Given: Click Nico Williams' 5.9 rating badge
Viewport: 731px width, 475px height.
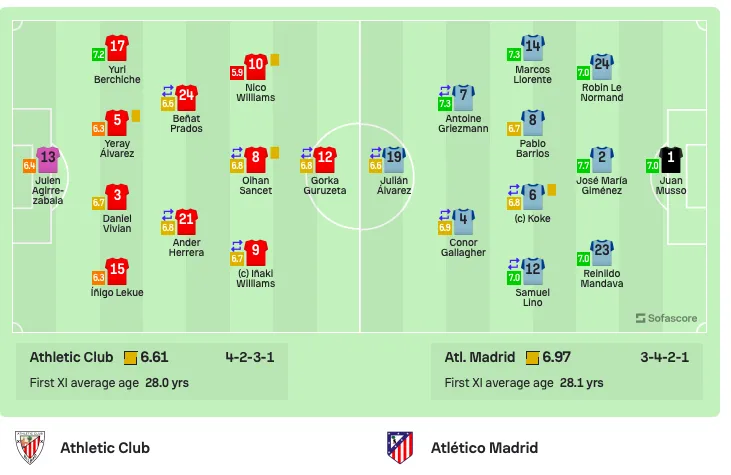Looking at the screenshot, I should [237, 73].
